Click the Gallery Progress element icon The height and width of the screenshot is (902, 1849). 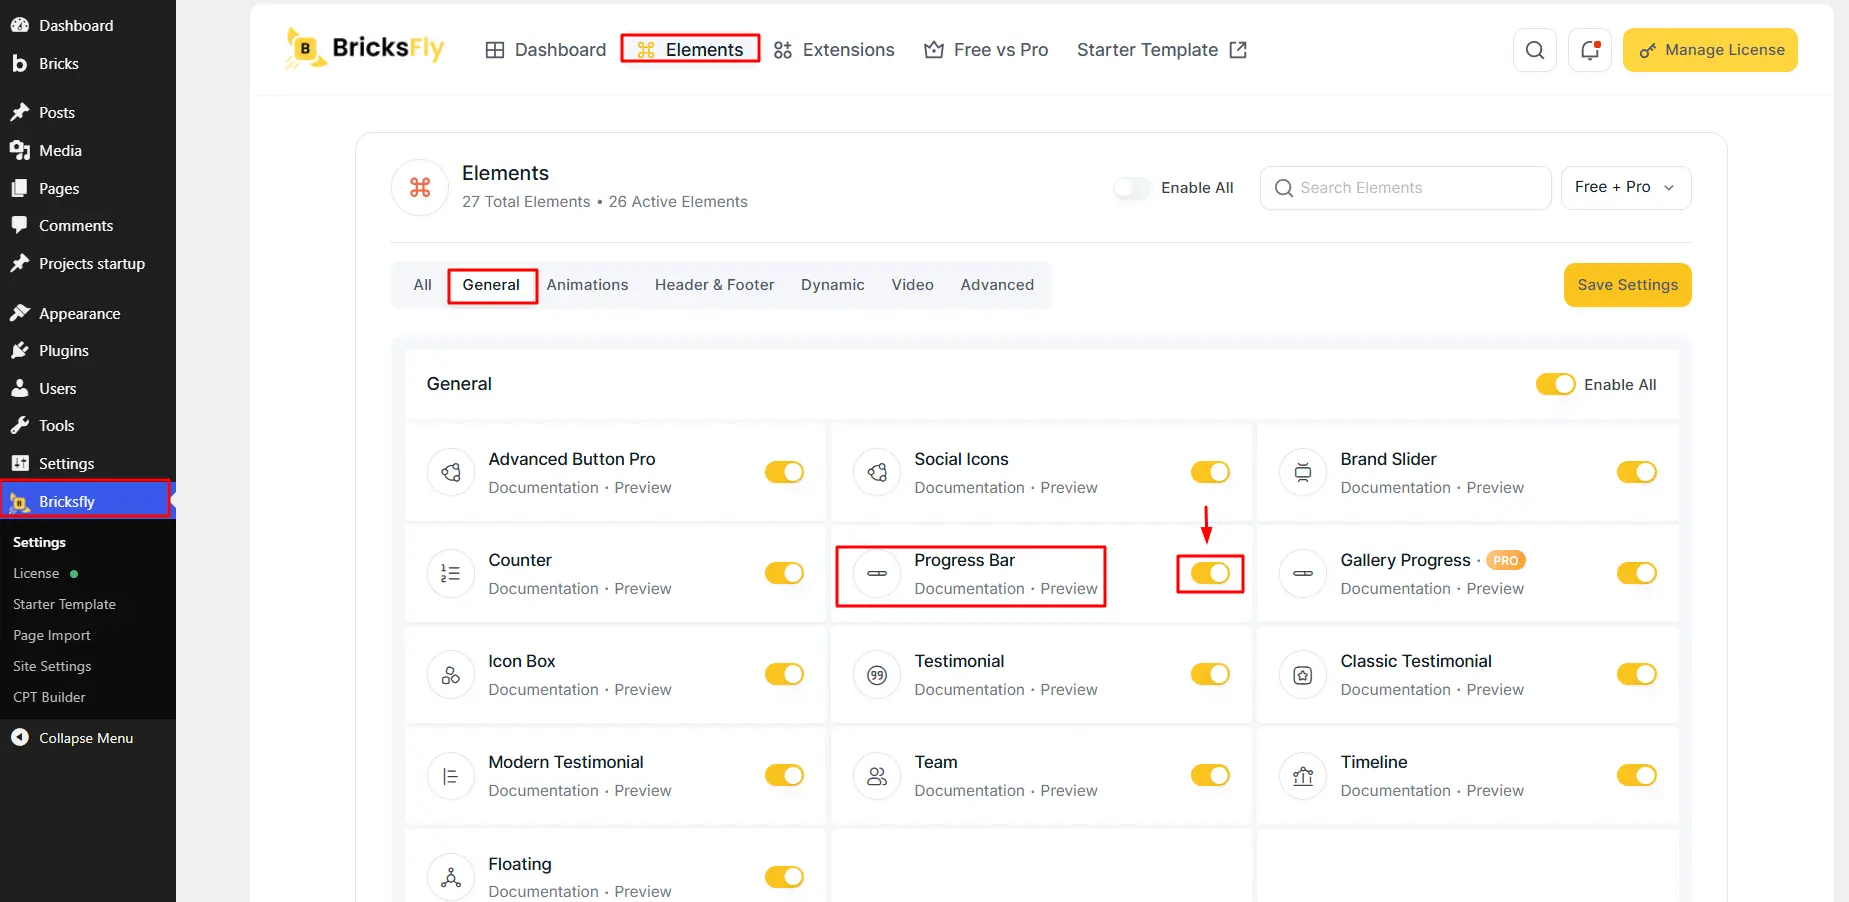click(1303, 573)
